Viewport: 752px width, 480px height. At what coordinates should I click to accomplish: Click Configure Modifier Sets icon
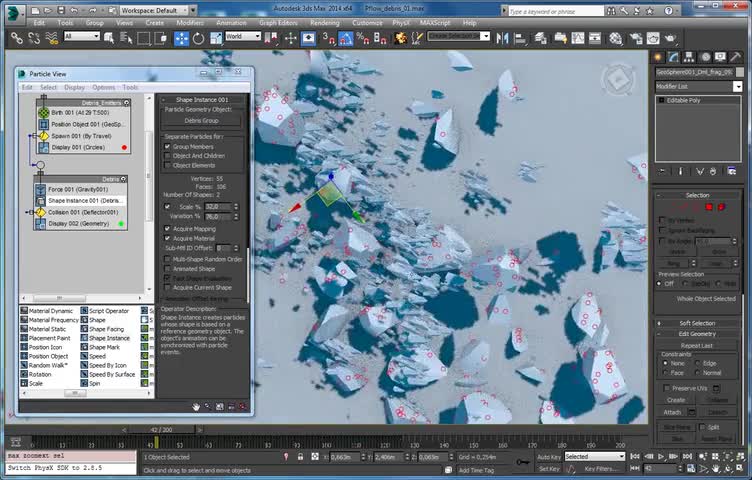732,171
